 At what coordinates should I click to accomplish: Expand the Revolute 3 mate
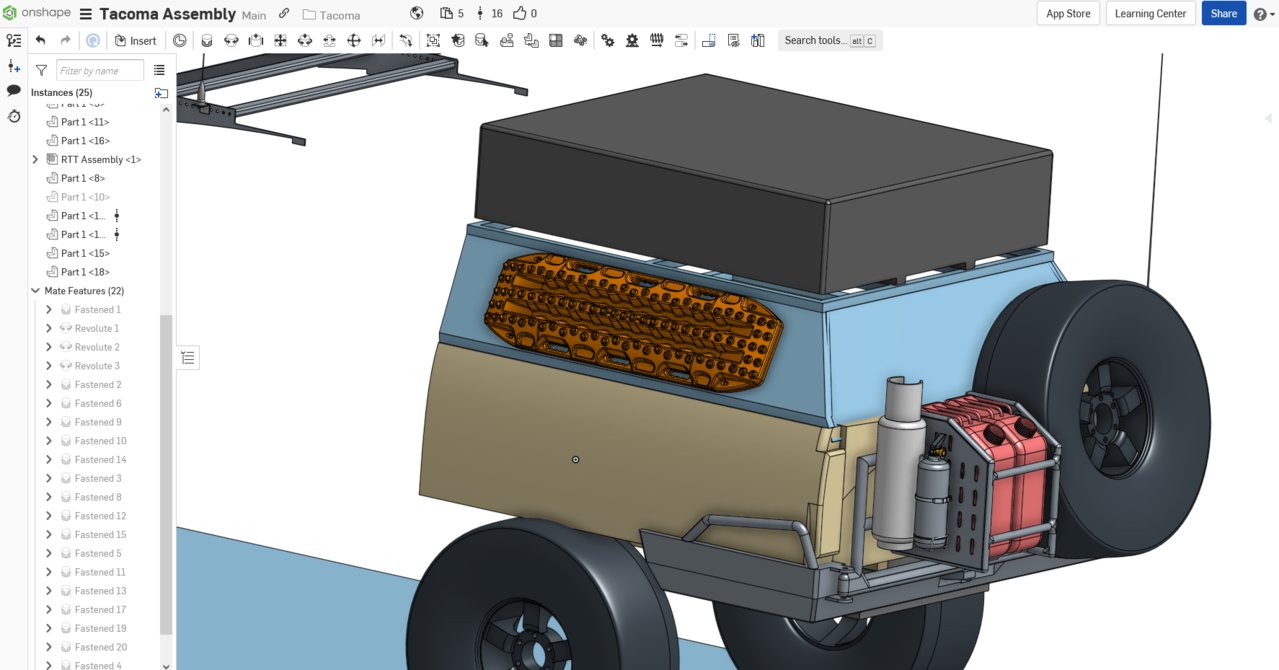click(49, 366)
